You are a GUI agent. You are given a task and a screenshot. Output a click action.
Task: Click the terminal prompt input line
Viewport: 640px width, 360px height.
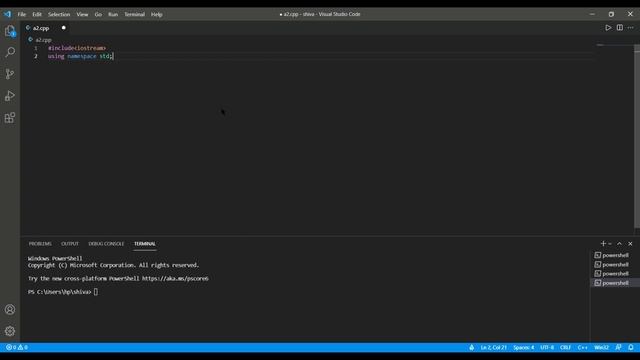(x=63, y=292)
